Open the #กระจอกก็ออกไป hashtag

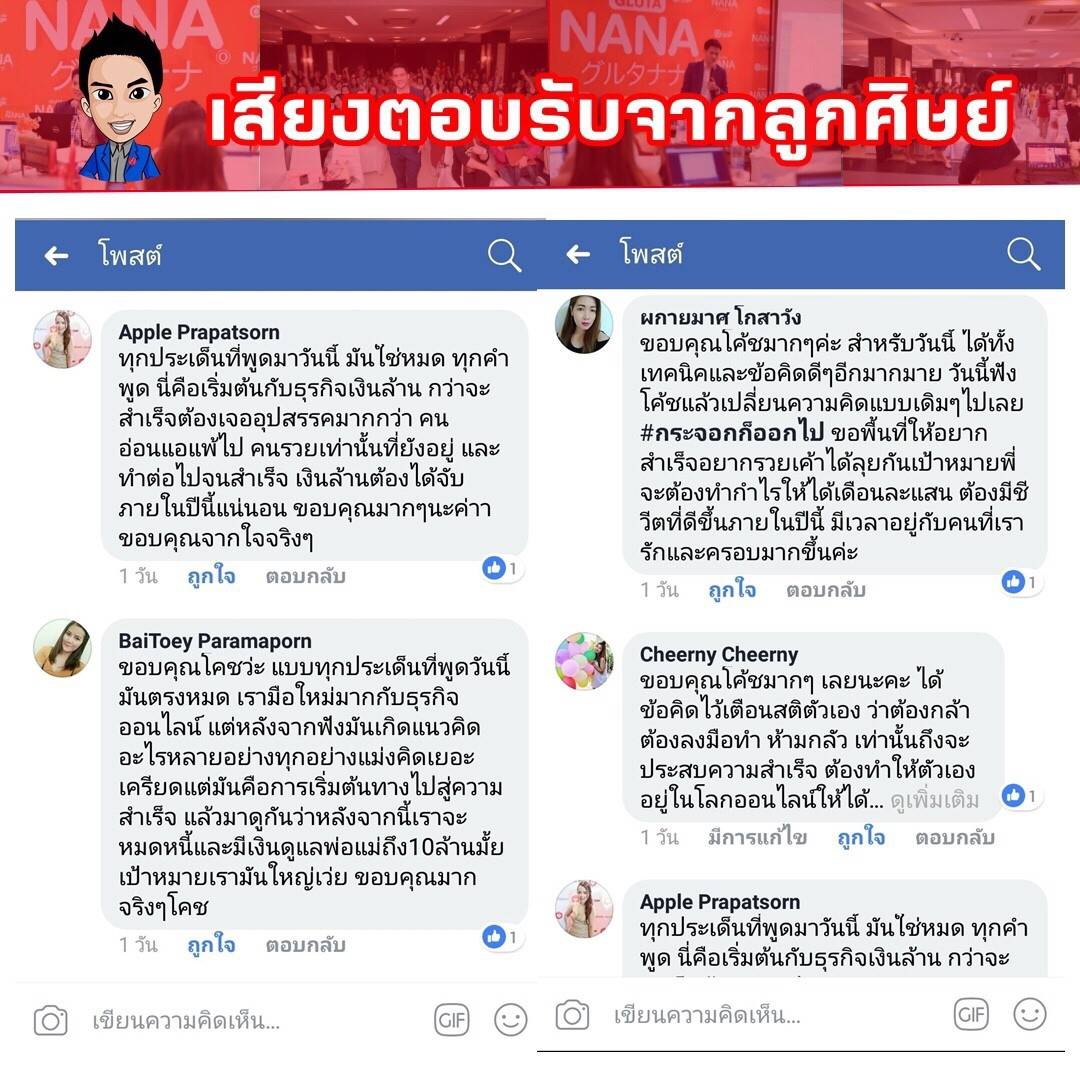731,433
